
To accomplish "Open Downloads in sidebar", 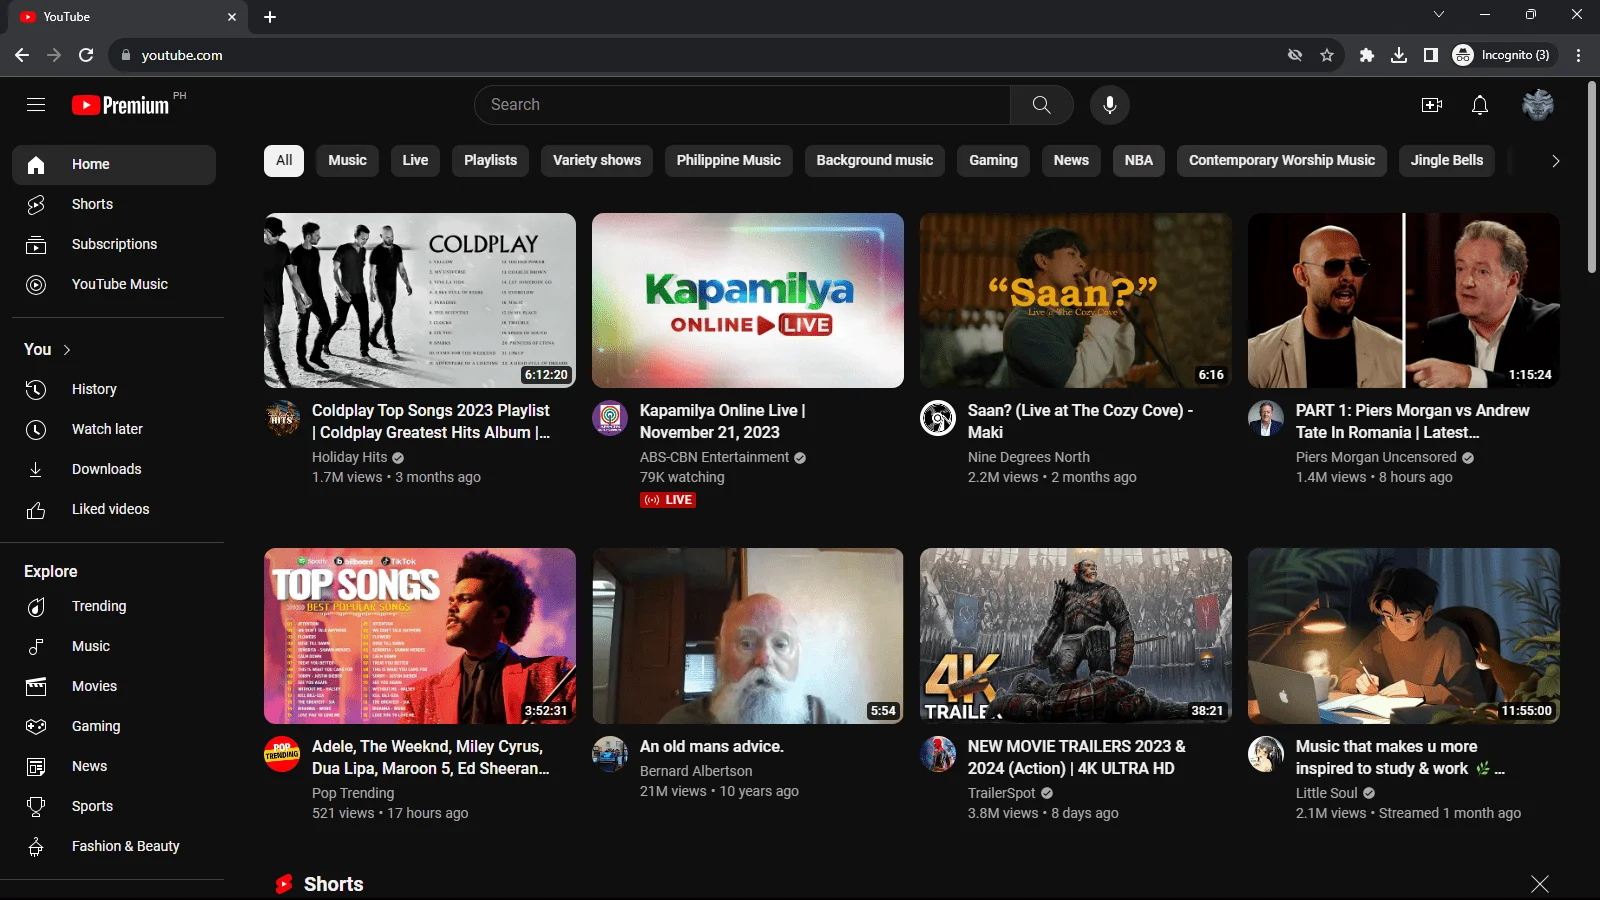I will click(114, 469).
